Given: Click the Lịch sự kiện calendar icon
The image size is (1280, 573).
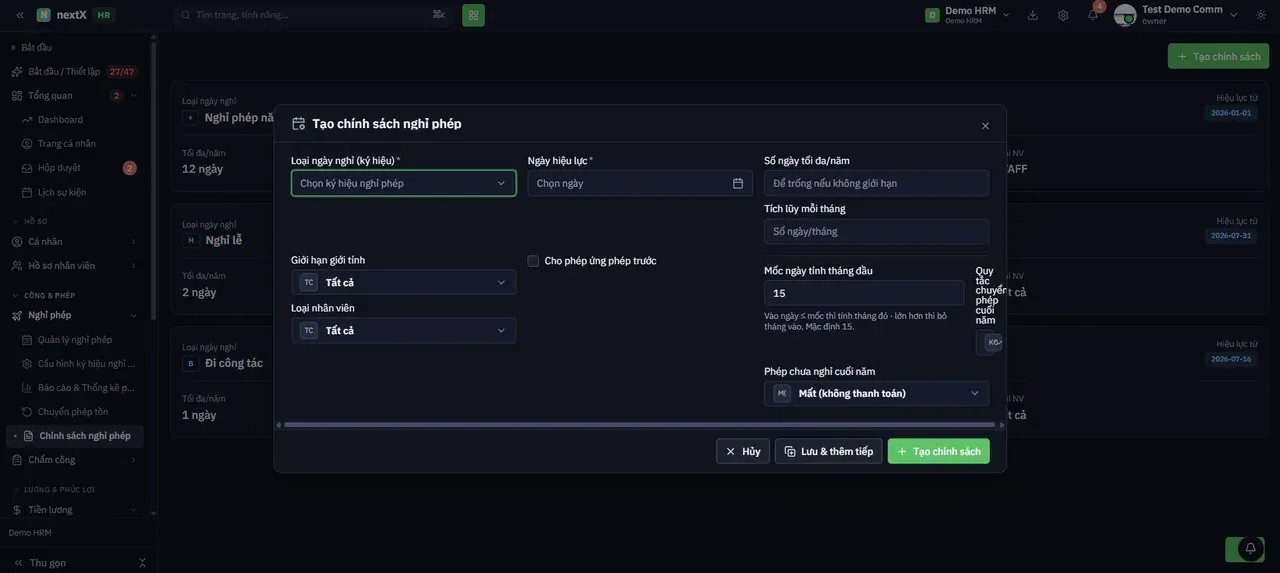Looking at the screenshot, I should (27, 192).
